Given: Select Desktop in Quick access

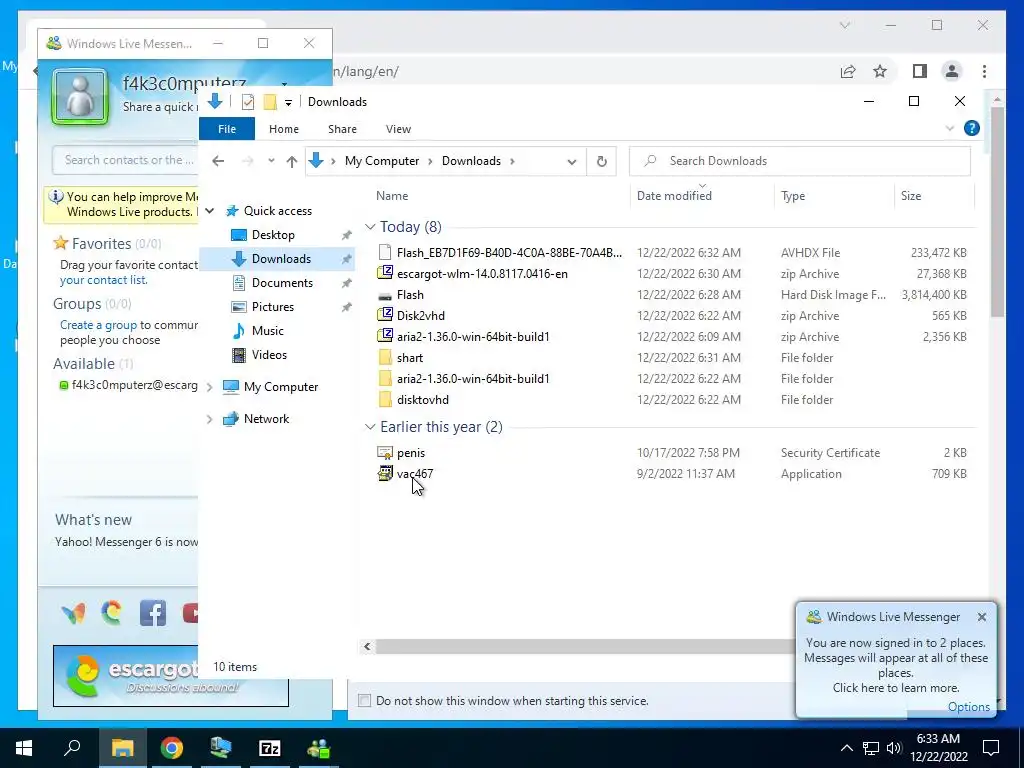Looking at the screenshot, I should [x=273, y=234].
